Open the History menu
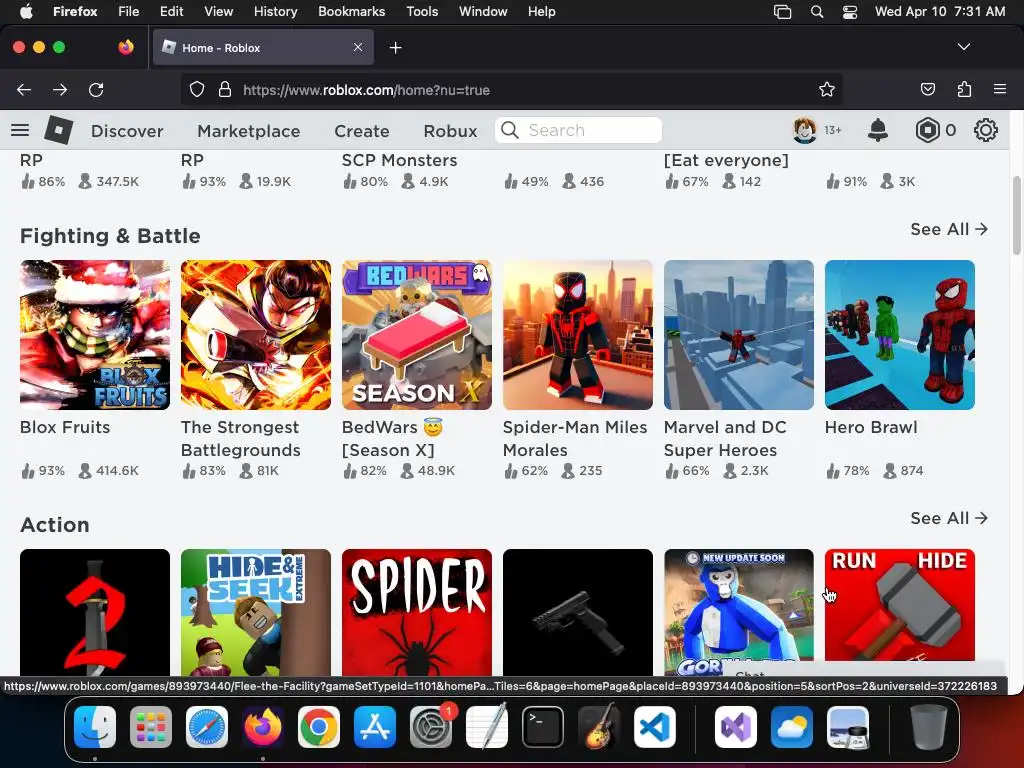Screen dimensions: 1024x768 coord(275,12)
